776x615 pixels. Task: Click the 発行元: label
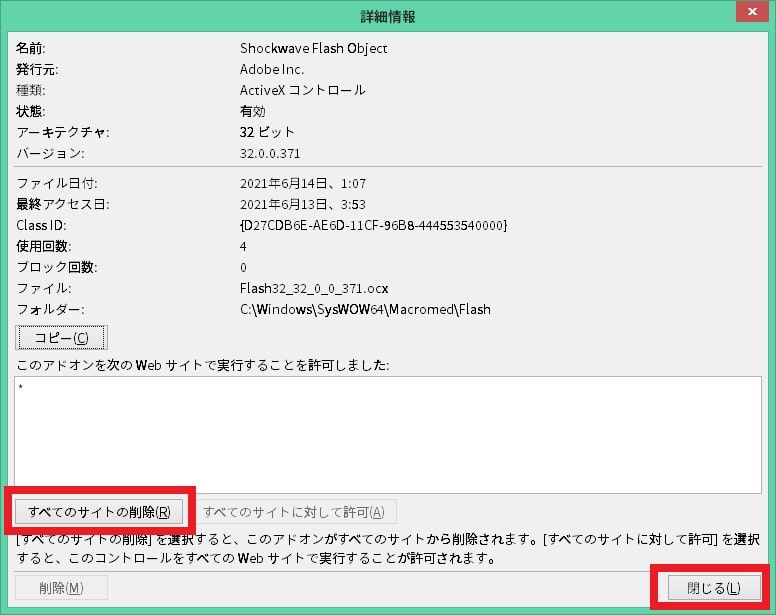(37, 69)
